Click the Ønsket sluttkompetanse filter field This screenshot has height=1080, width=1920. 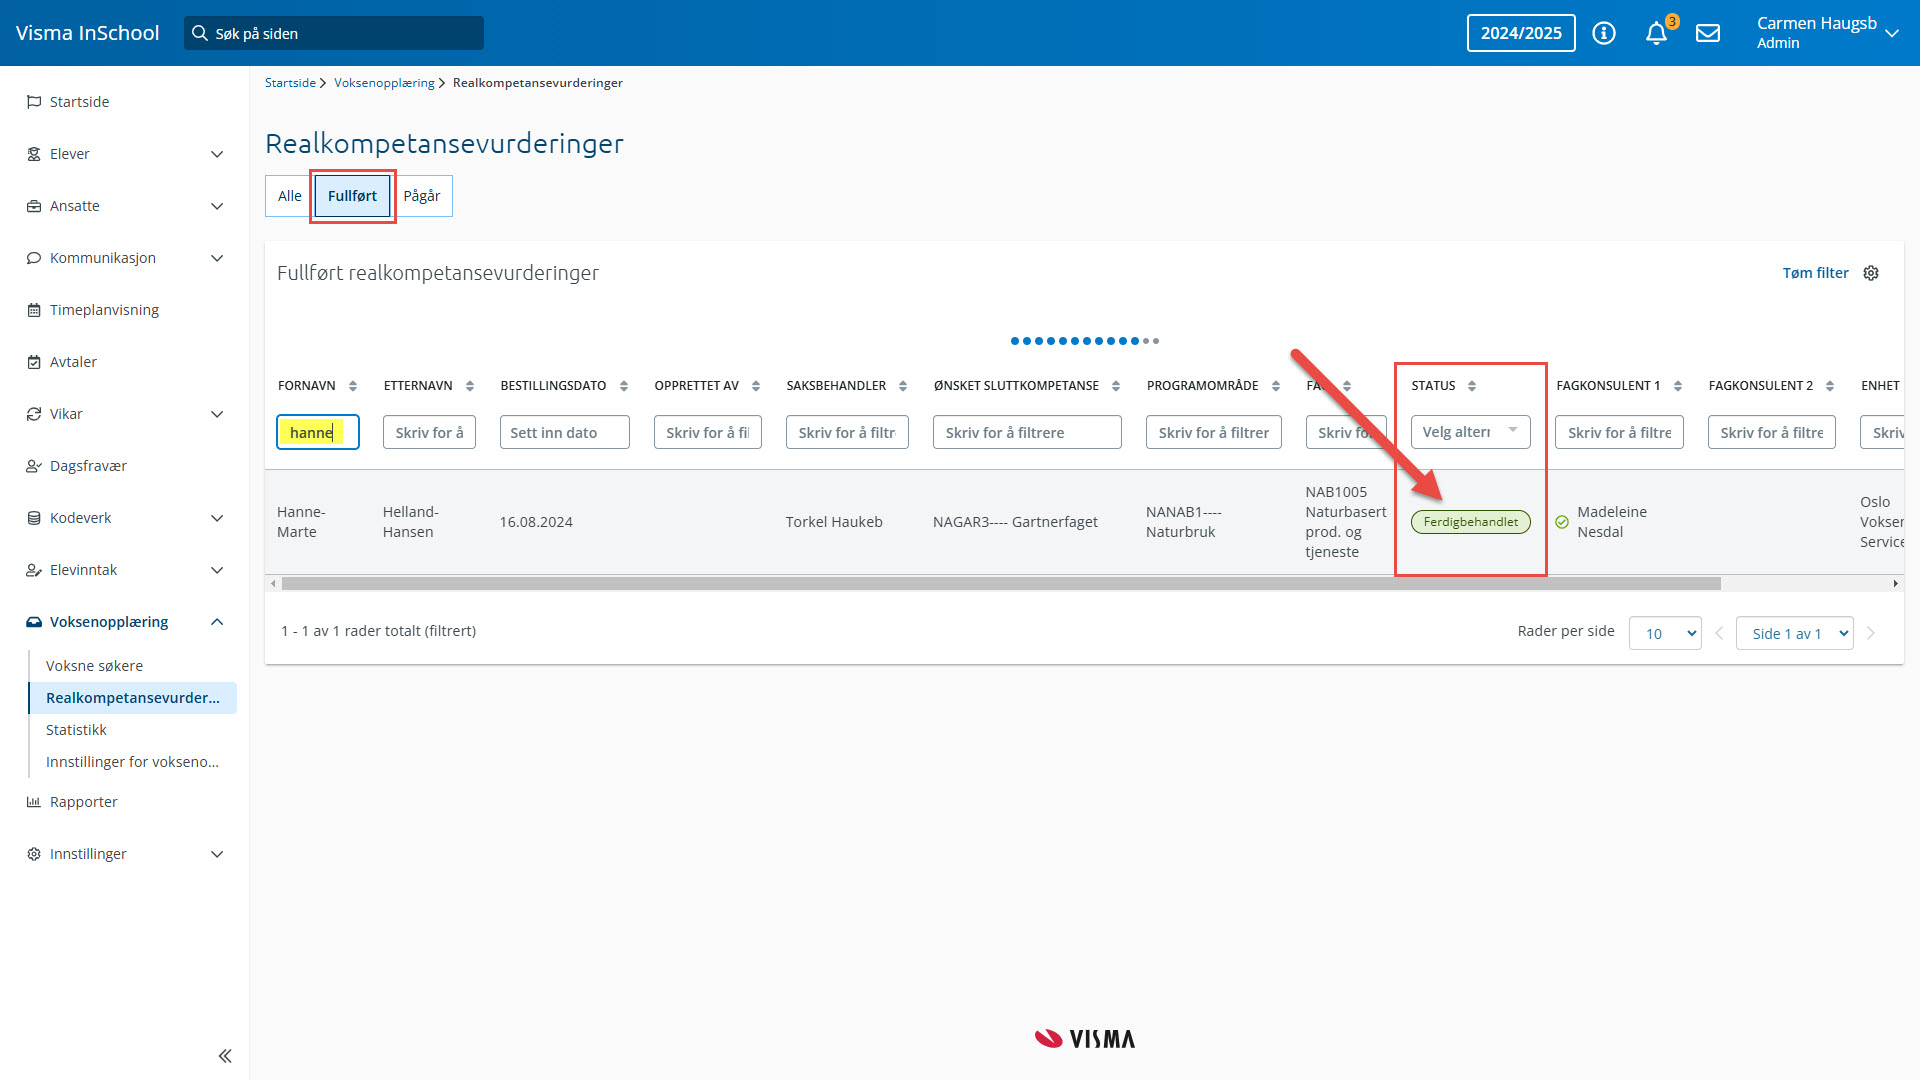tap(1027, 432)
